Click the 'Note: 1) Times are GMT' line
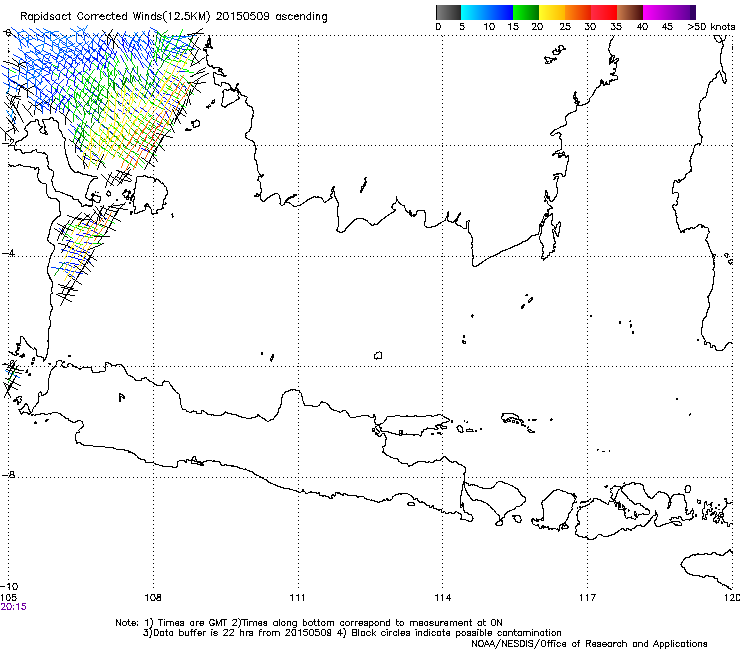The height and width of the screenshot is (650, 740). pyautogui.click(x=309, y=623)
